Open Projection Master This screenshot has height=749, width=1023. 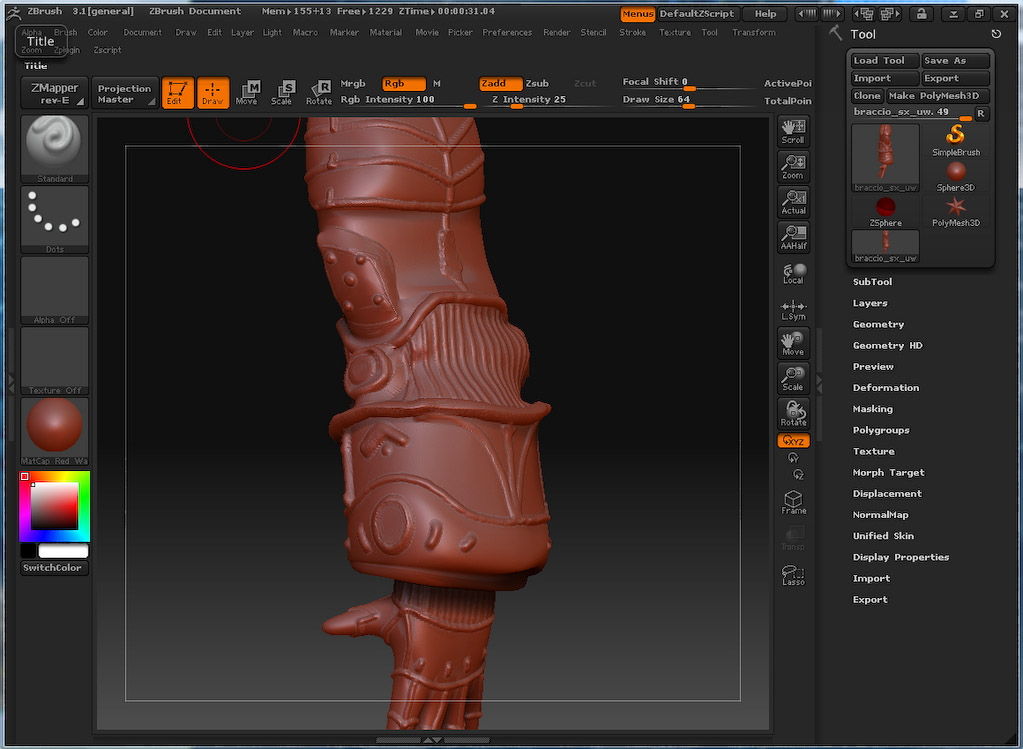(124, 93)
